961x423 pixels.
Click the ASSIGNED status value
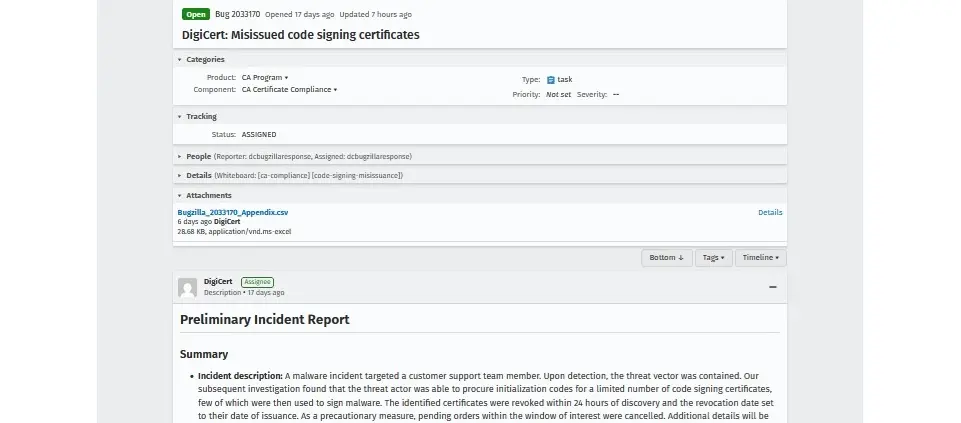coord(259,134)
